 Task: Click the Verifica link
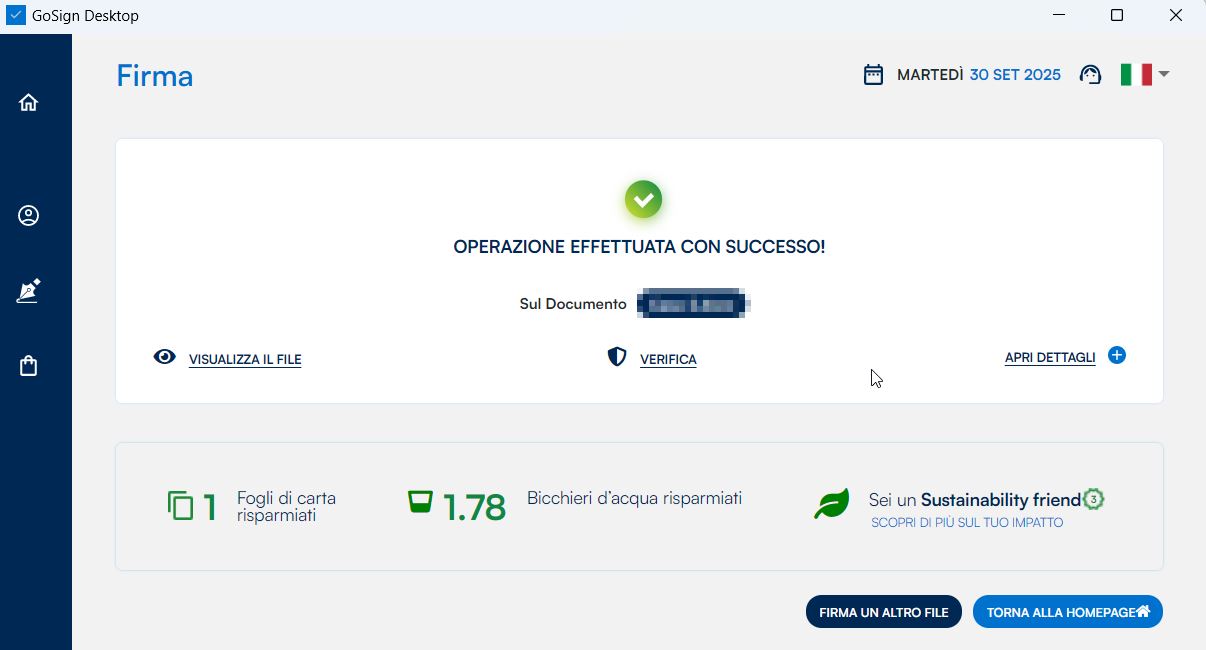point(668,360)
